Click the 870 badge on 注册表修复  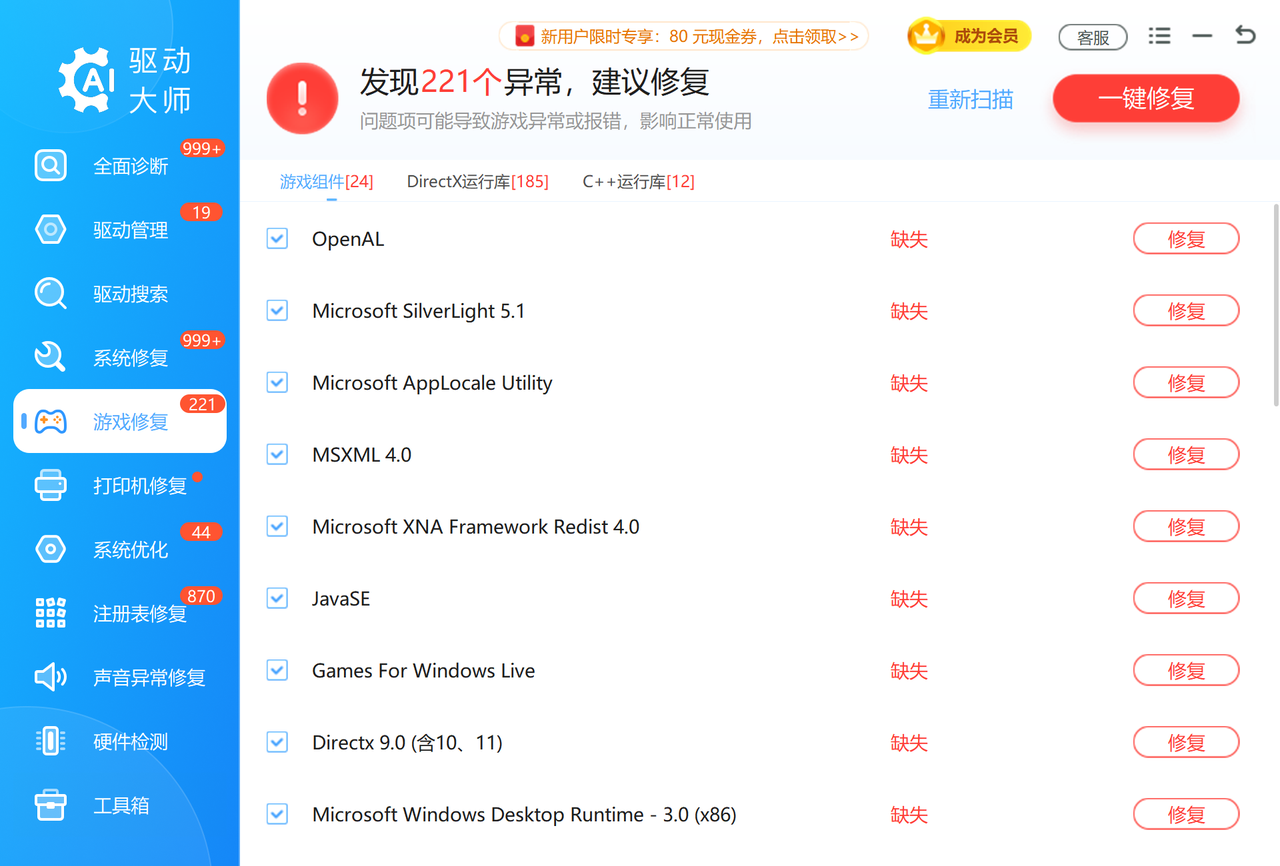coord(201,596)
